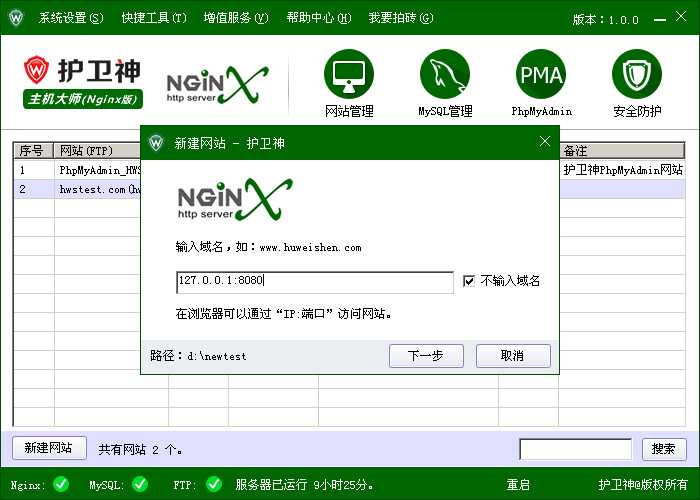Focus the domain input containing 127.0.0.1:8080
This screenshot has width=700, height=500.
click(x=315, y=282)
